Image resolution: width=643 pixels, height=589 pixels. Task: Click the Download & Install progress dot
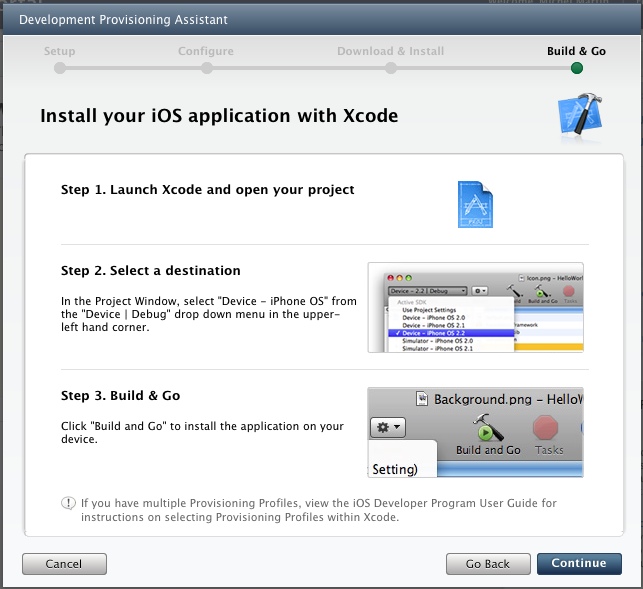coord(391,68)
